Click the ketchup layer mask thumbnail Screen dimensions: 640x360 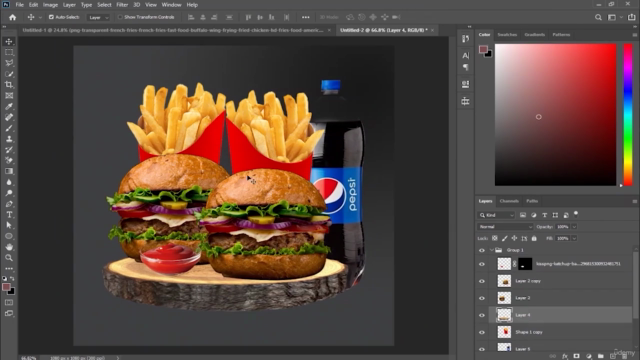525,264
